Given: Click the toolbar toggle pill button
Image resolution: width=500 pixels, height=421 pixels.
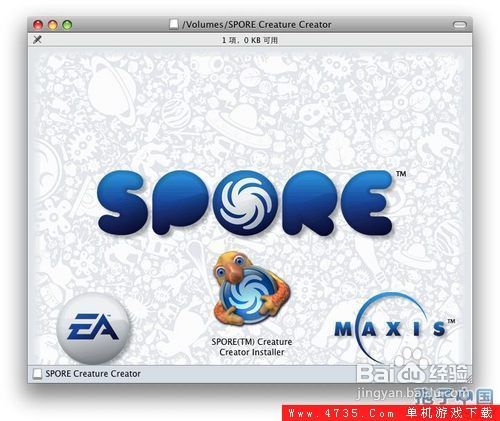Looking at the screenshot, I should click(x=460, y=25).
